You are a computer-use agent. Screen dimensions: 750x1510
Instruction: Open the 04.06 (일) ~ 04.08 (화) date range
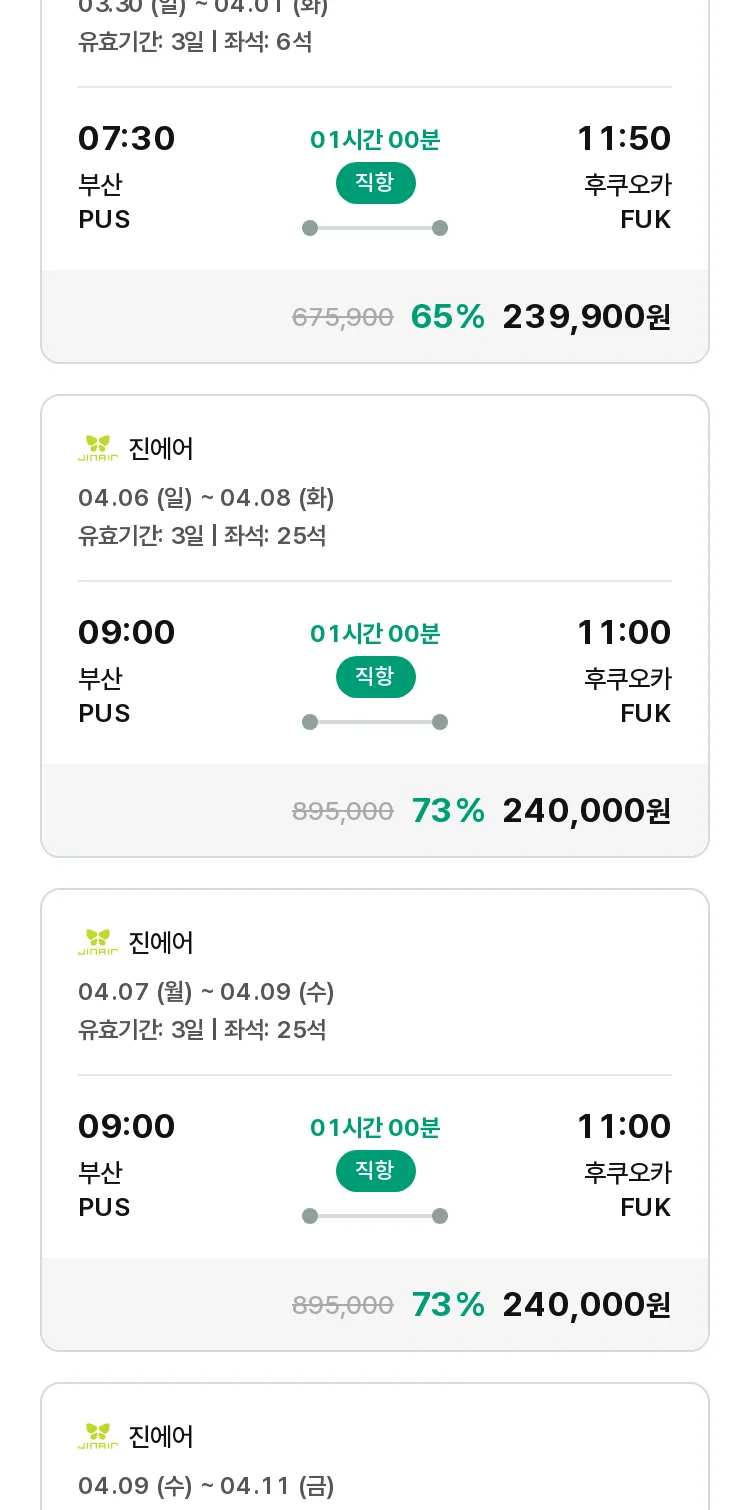pyautogui.click(x=206, y=498)
